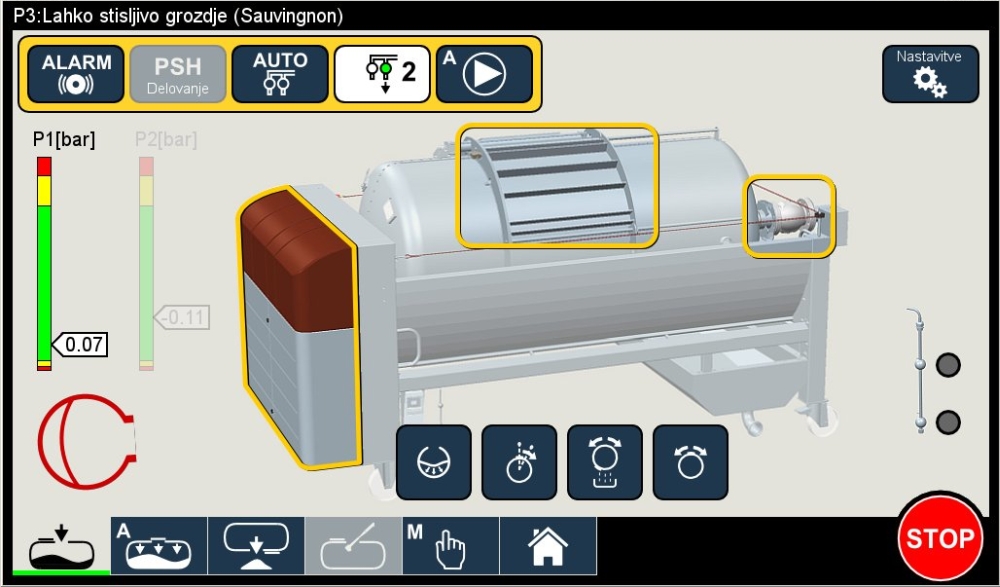Viewport: 1000px width, 587px height.
Task: Select the press door hatch area
Action: coord(557,185)
